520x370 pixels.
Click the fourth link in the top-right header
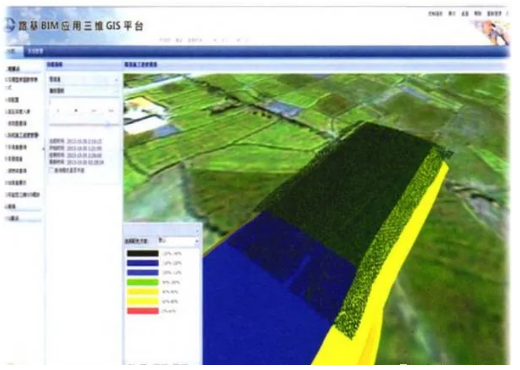point(478,13)
